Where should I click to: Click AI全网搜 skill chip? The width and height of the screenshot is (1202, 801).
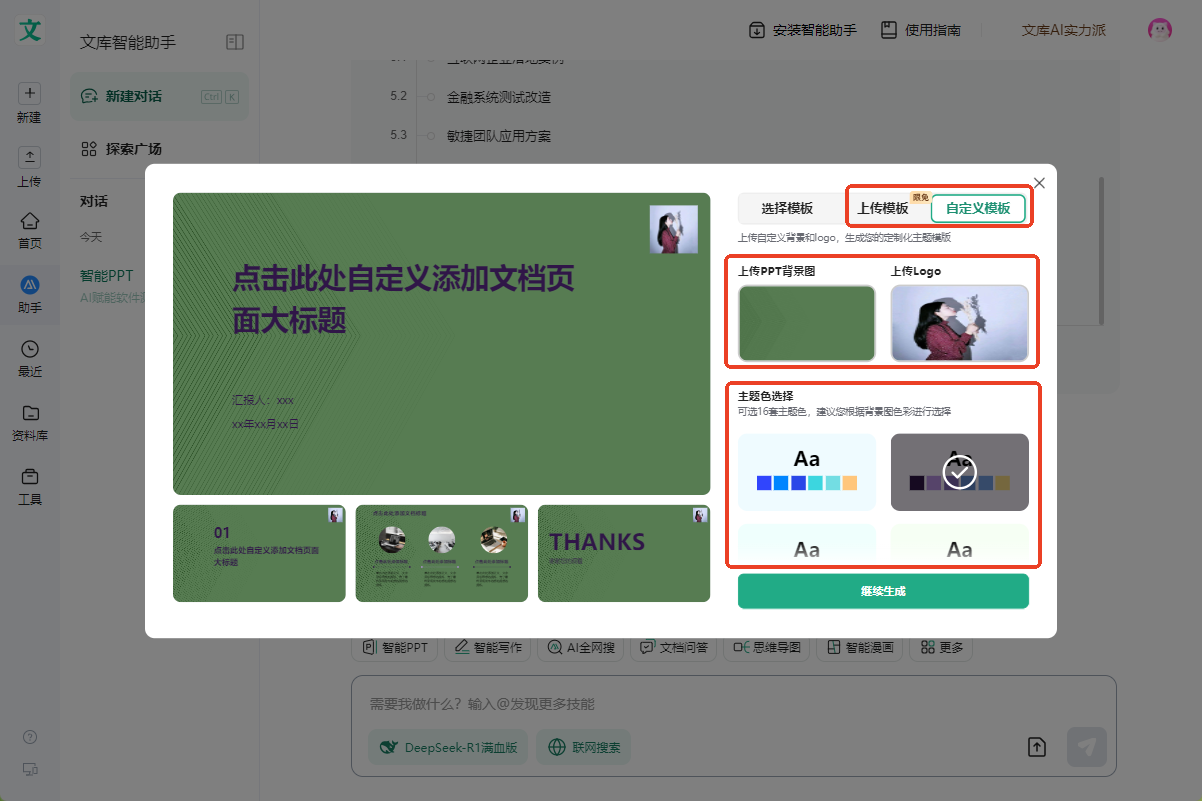click(x=581, y=647)
